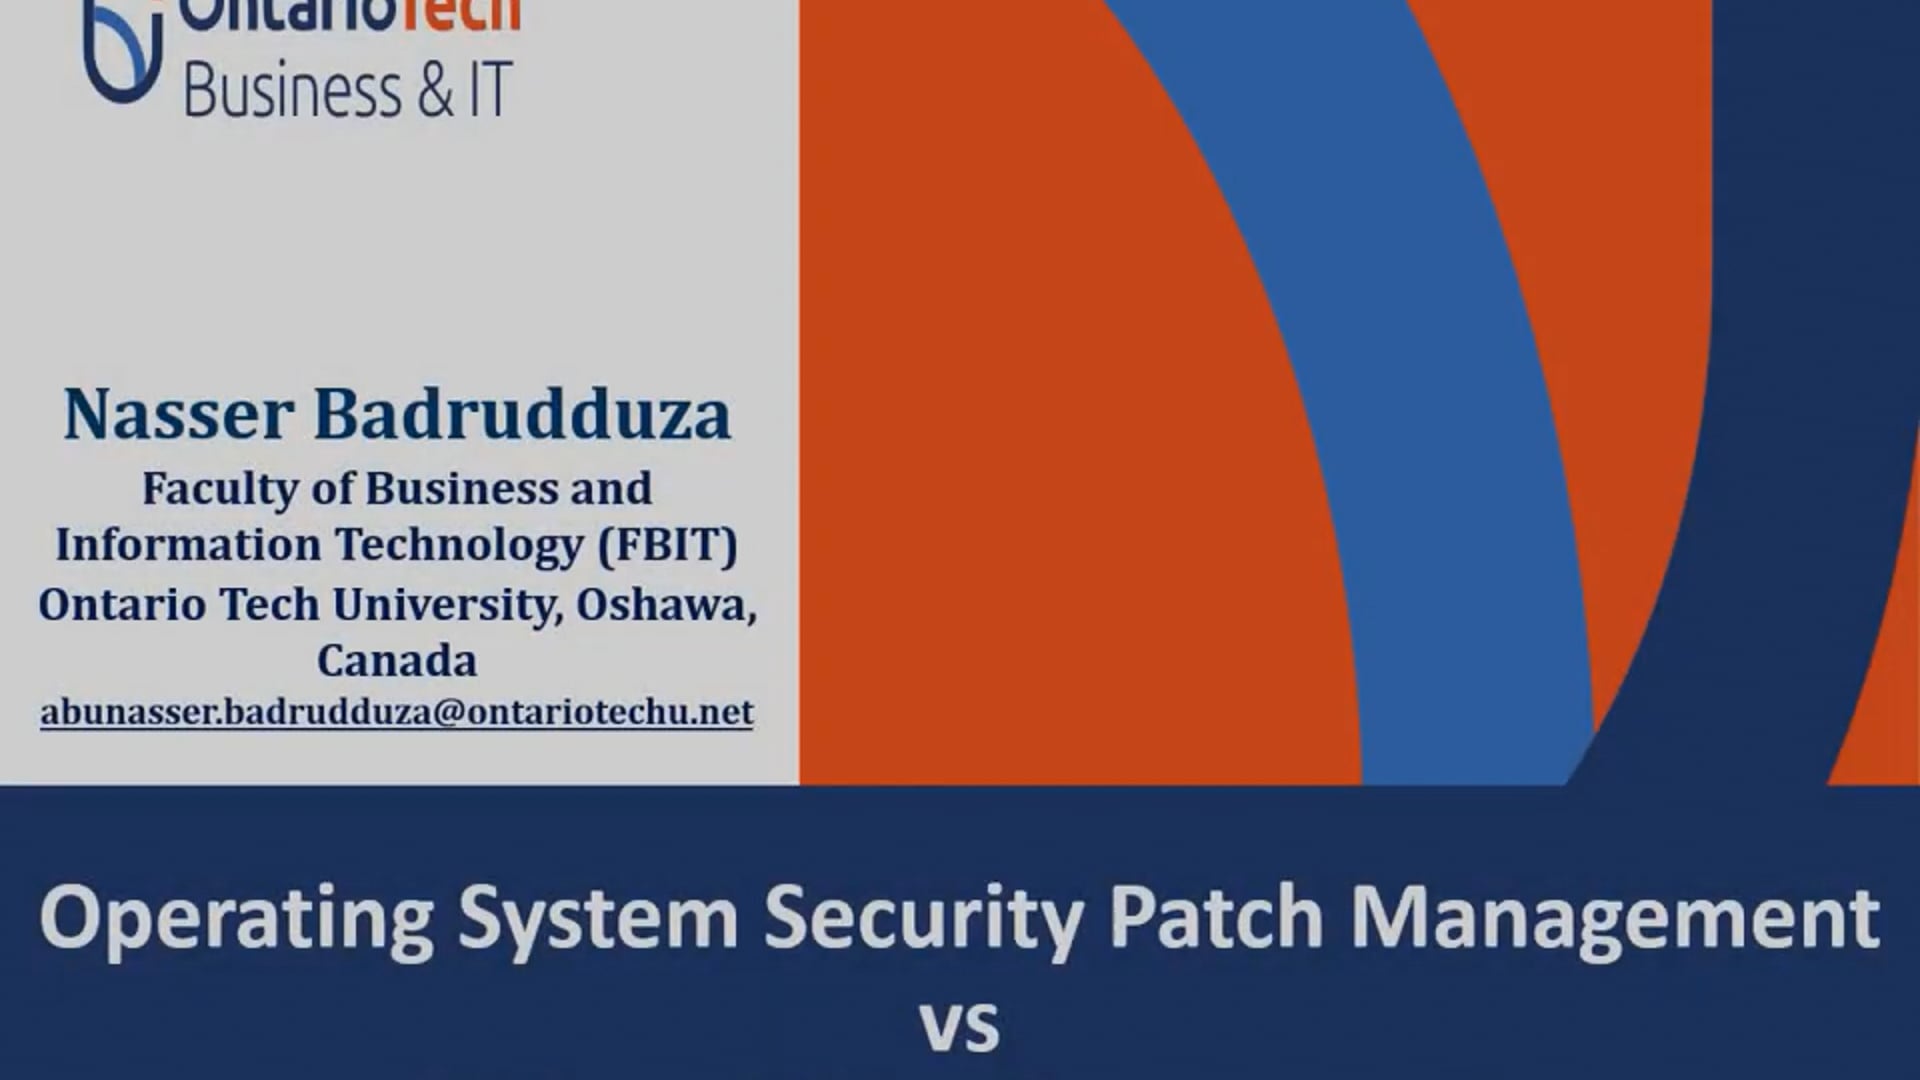Open email link abunasser.badrudduza@ontariotechu.net
Viewport: 1920px width, 1080px height.
pyautogui.click(x=396, y=711)
